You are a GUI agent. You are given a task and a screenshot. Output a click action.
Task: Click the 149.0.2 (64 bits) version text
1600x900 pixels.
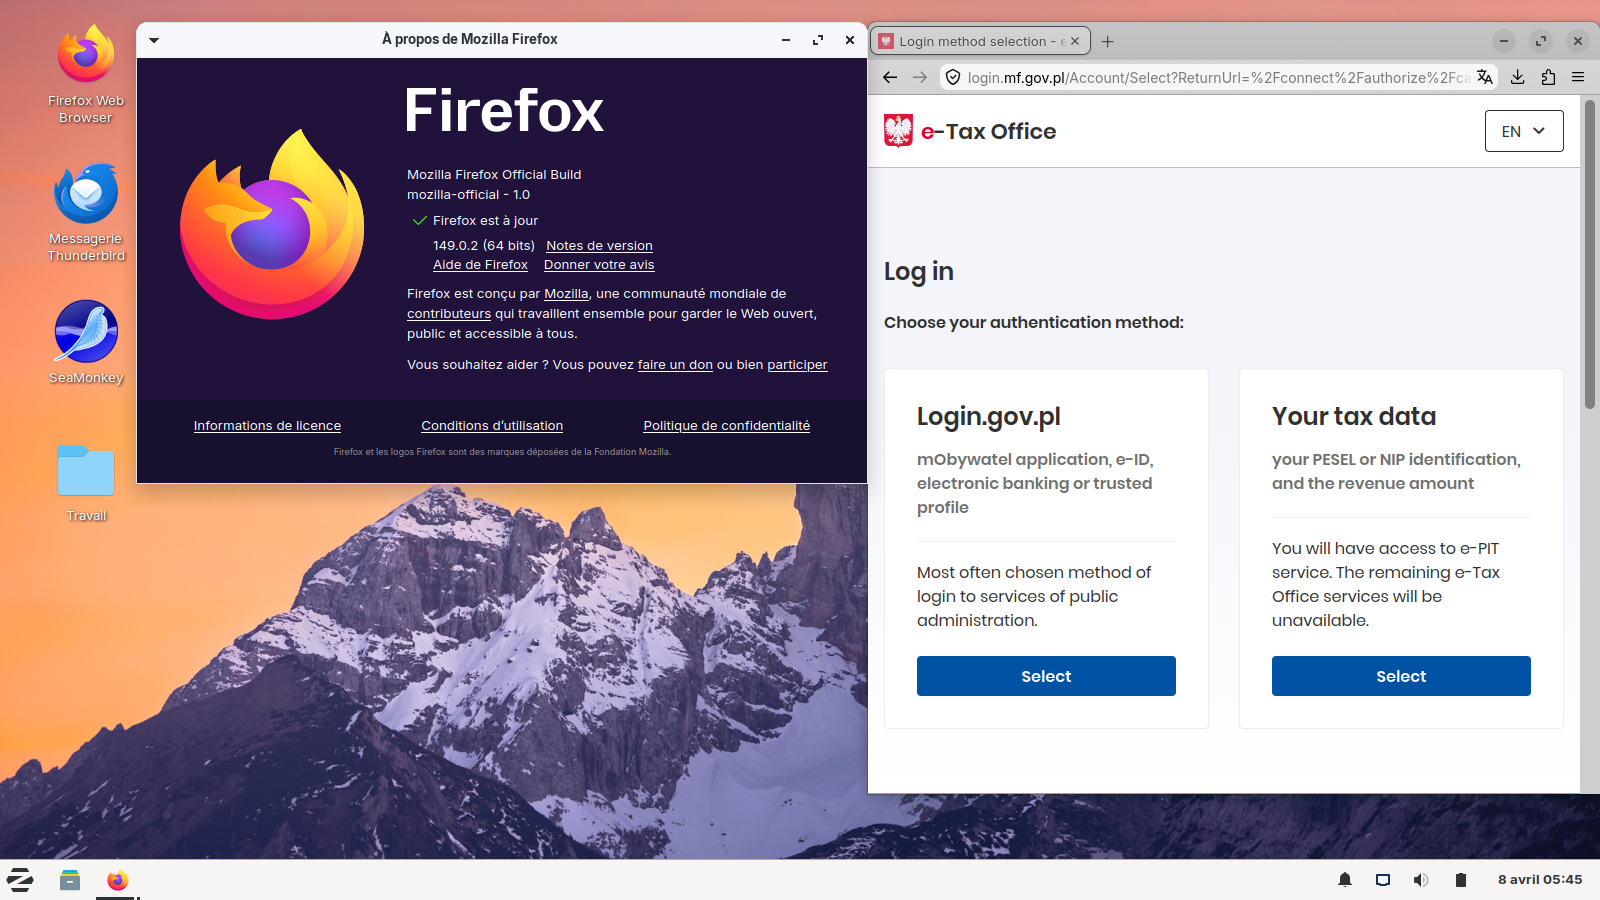484,246
